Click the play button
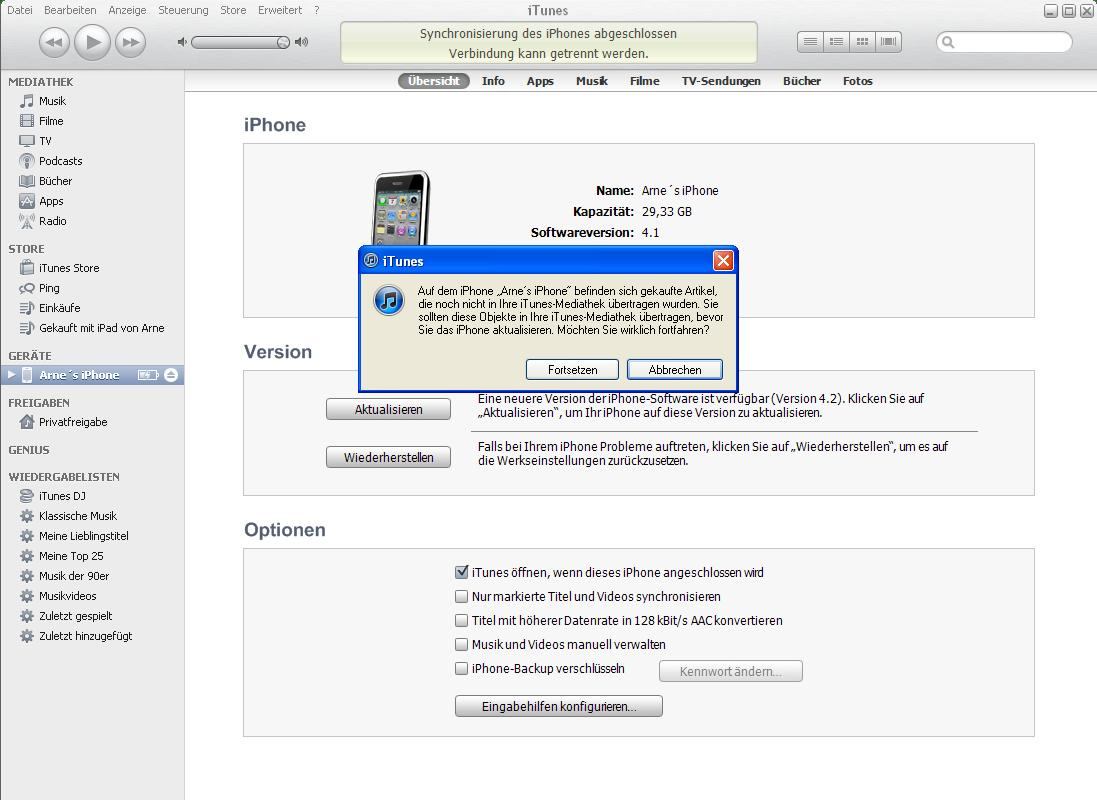 click(x=92, y=42)
